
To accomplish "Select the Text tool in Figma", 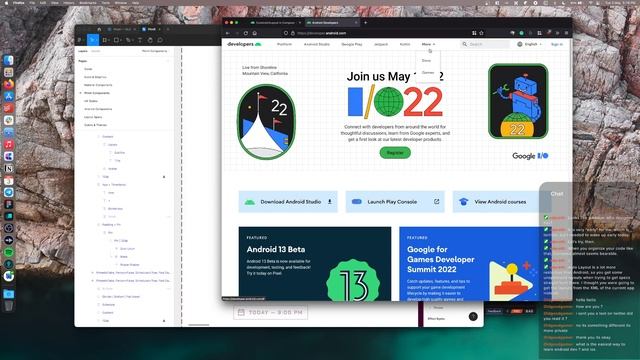I will 140,40.
